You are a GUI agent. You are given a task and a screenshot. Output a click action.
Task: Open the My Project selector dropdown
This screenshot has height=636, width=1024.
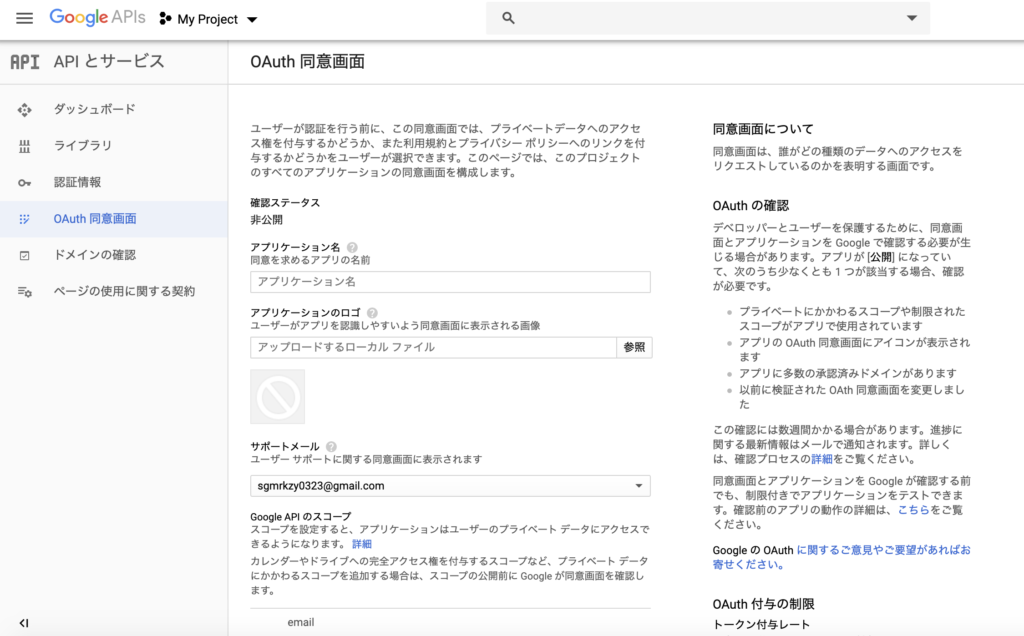coord(209,19)
